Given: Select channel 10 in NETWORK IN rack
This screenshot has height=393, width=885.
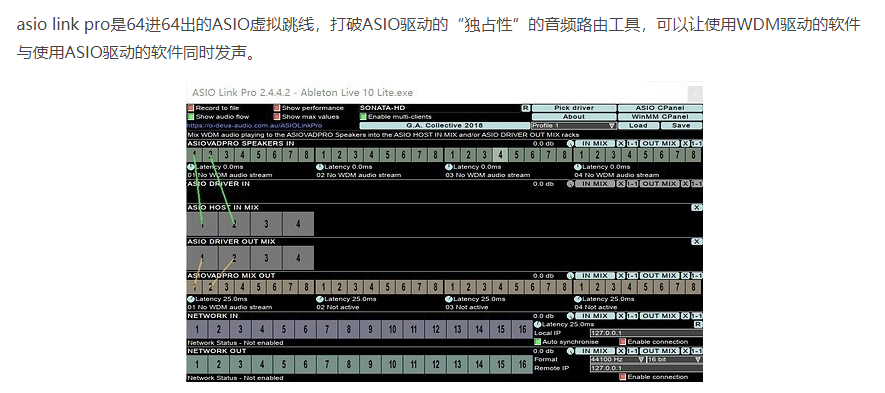Looking at the screenshot, I should [392, 329].
